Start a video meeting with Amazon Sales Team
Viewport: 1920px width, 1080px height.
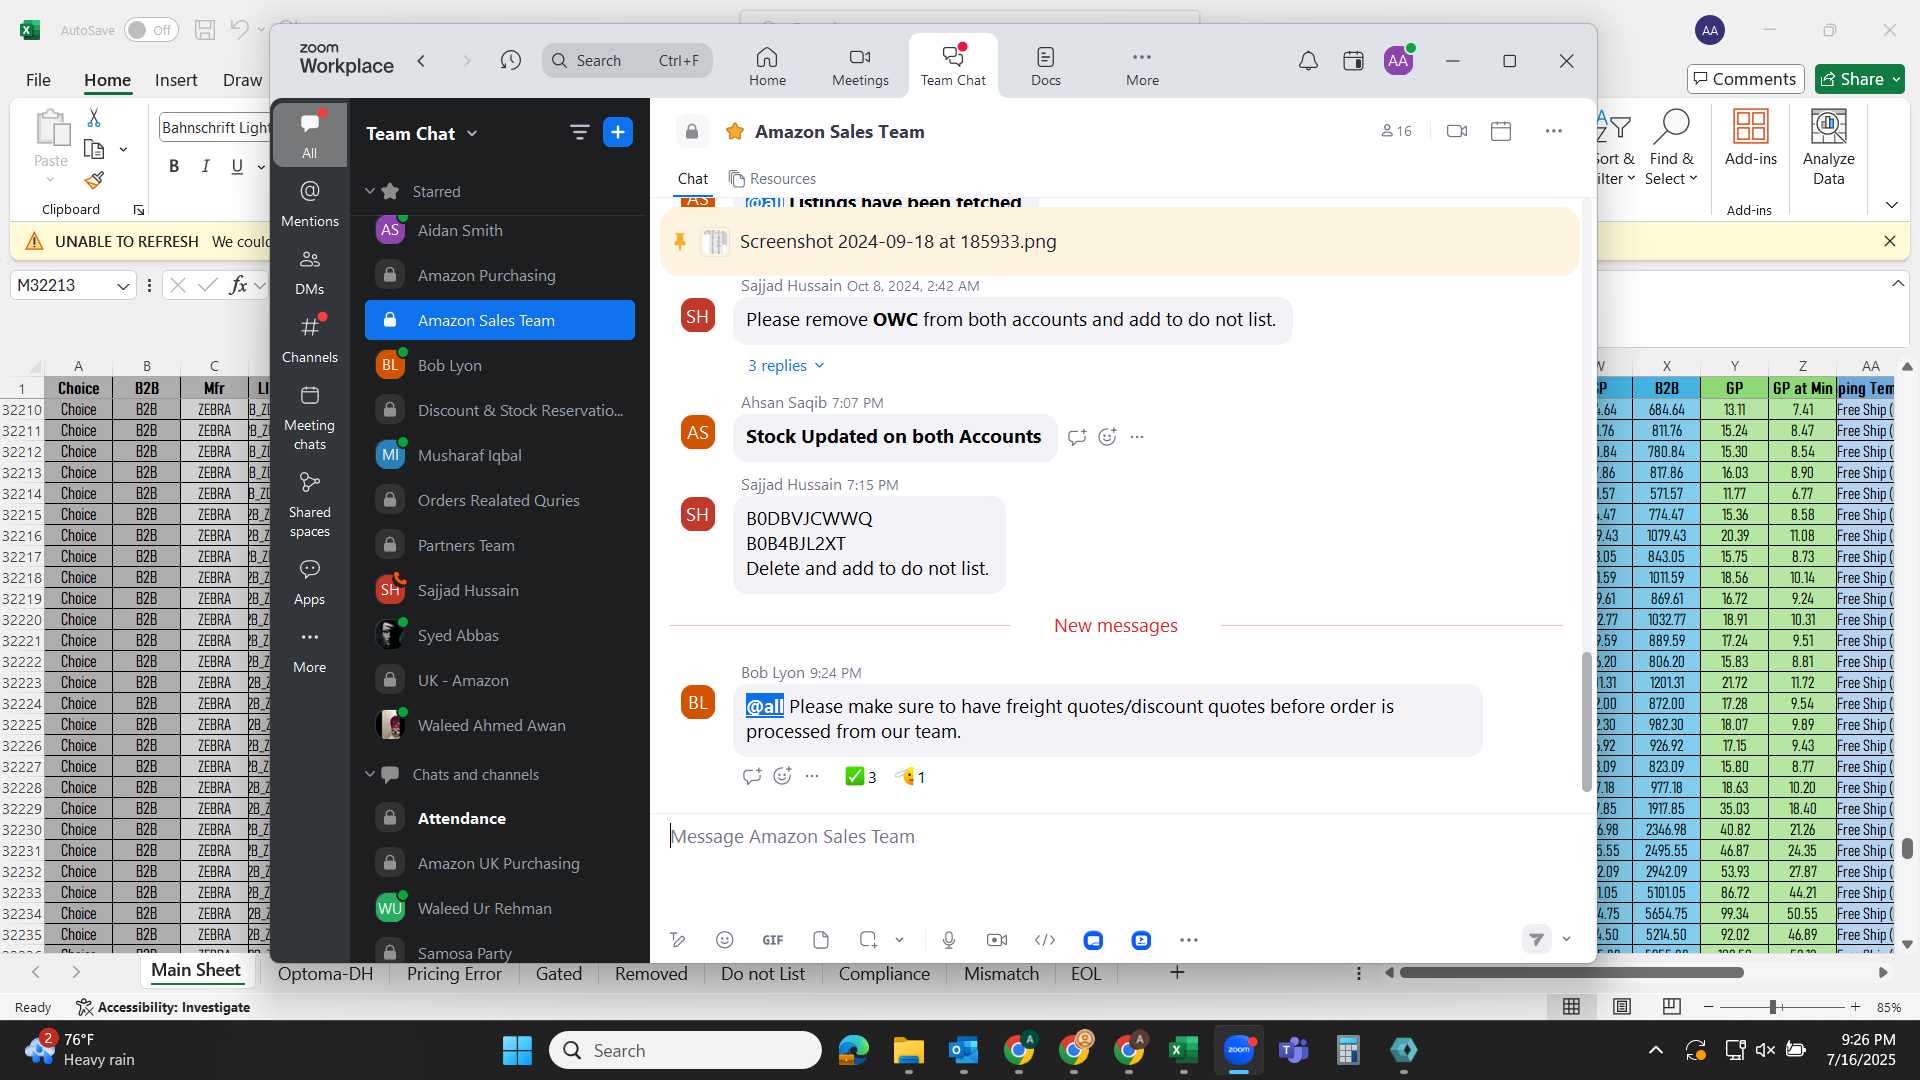click(1456, 131)
